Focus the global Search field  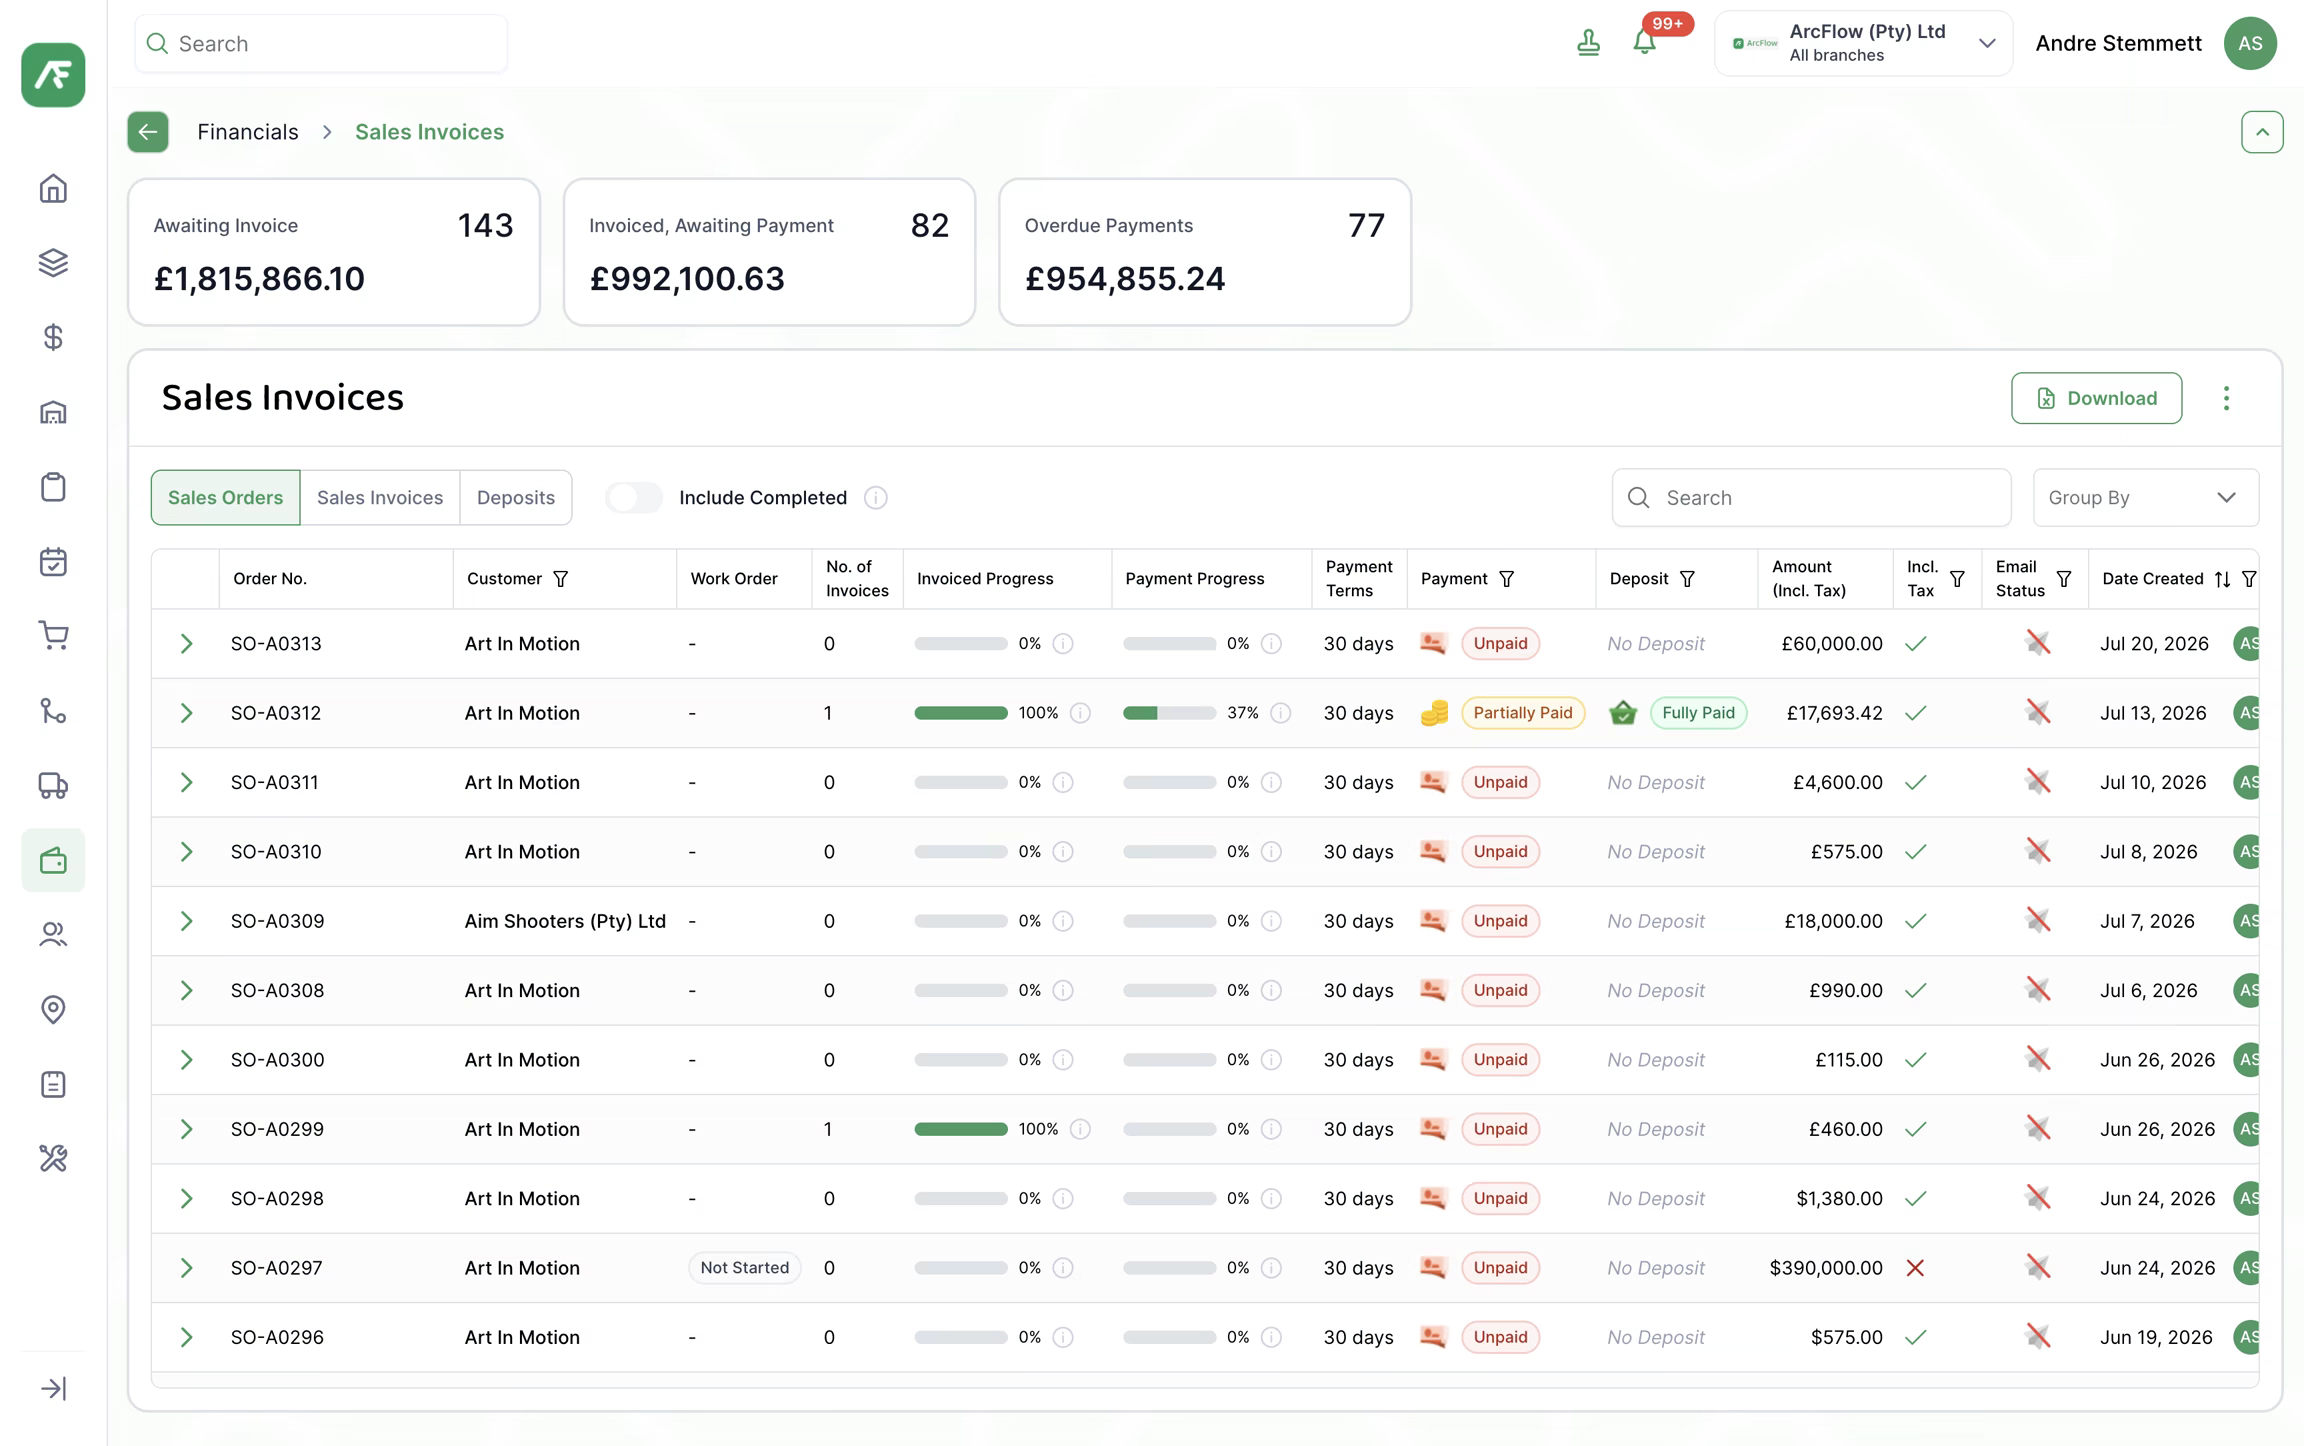(x=321, y=43)
